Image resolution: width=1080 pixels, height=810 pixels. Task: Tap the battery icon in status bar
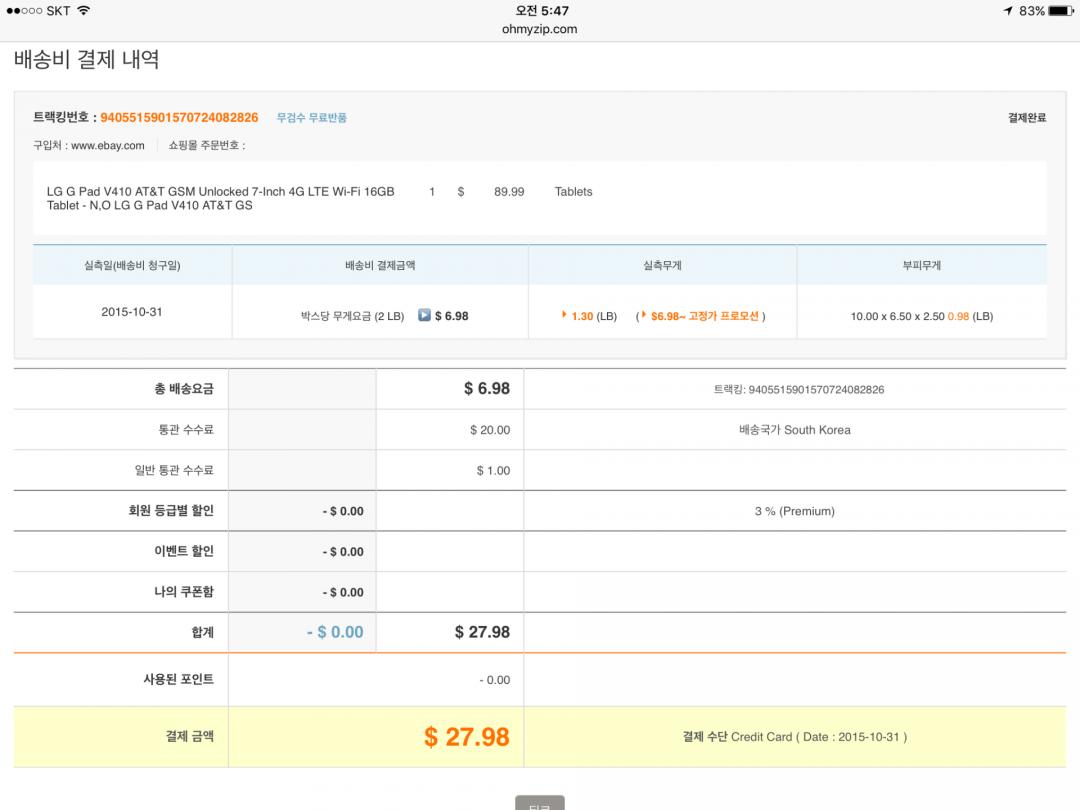(x=1063, y=11)
